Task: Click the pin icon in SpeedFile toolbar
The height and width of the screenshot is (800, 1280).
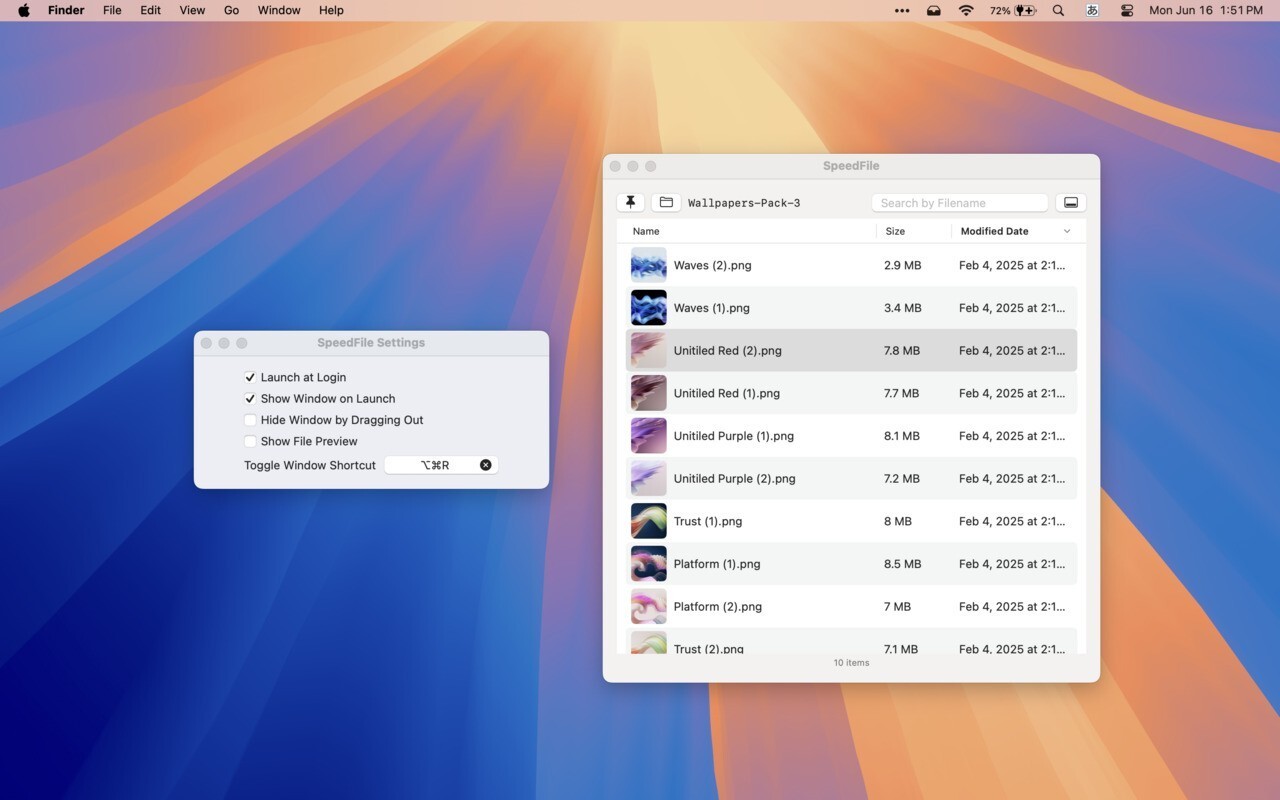Action: 630,202
